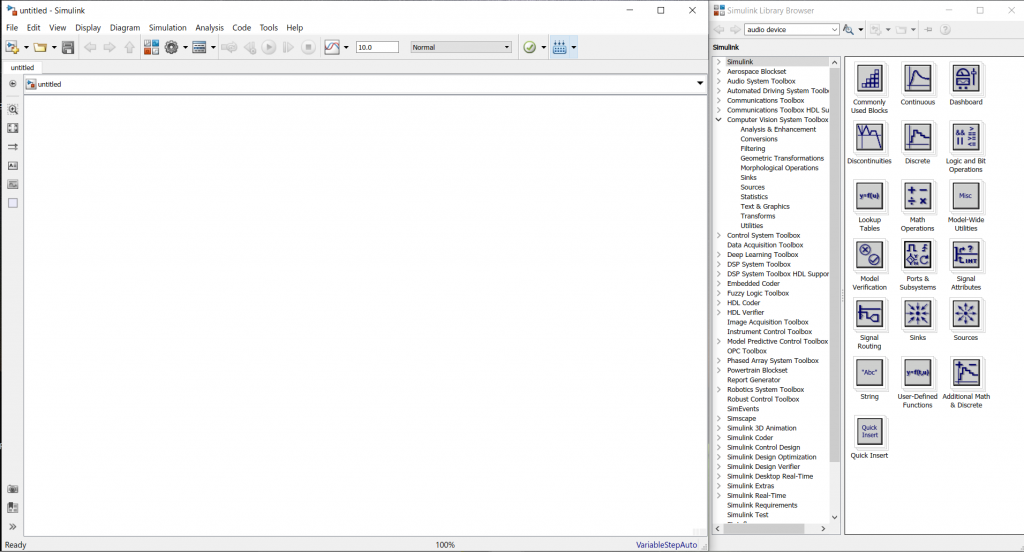Click the Run simulation play button
Image resolution: width=1024 pixels, height=552 pixels.
tap(268, 47)
